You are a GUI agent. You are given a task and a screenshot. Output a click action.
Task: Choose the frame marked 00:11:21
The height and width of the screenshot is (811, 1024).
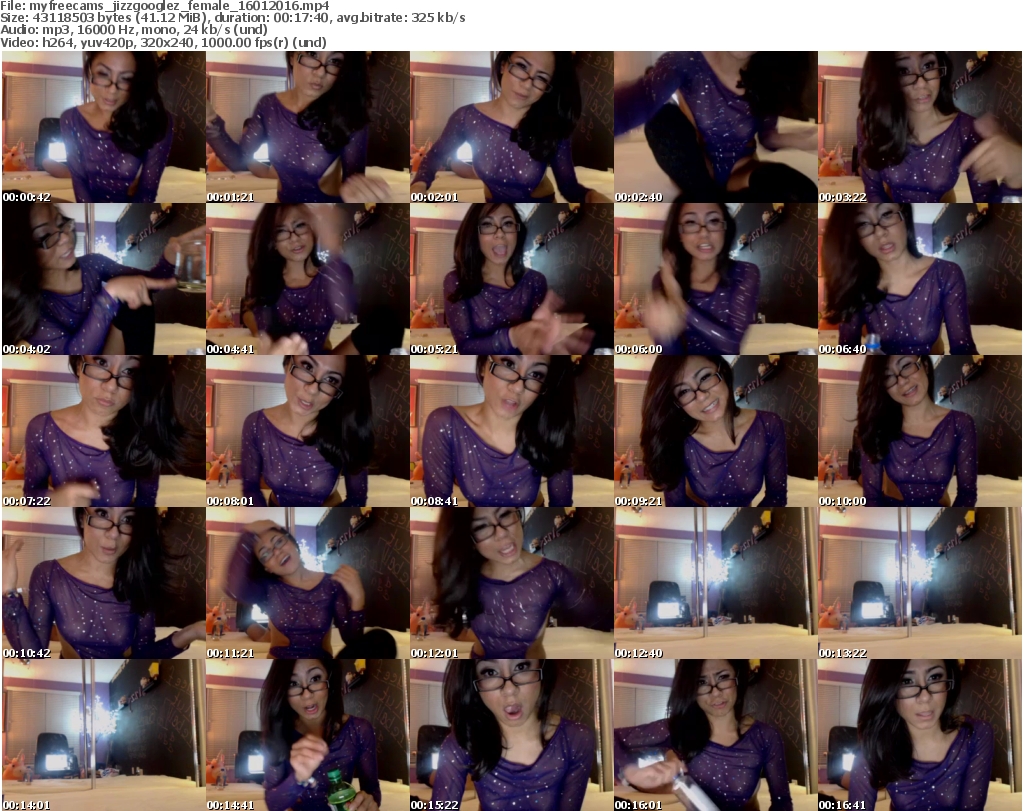[308, 583]
